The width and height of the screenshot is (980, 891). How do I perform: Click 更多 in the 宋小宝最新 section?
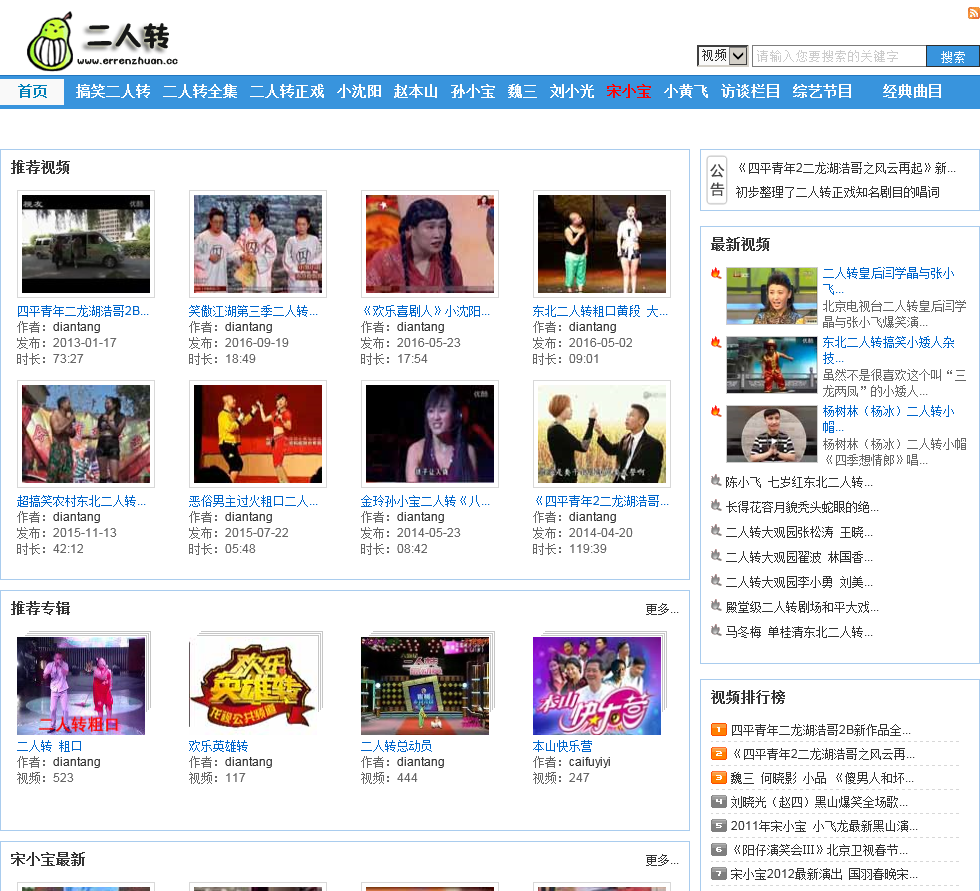click(662, 860)
